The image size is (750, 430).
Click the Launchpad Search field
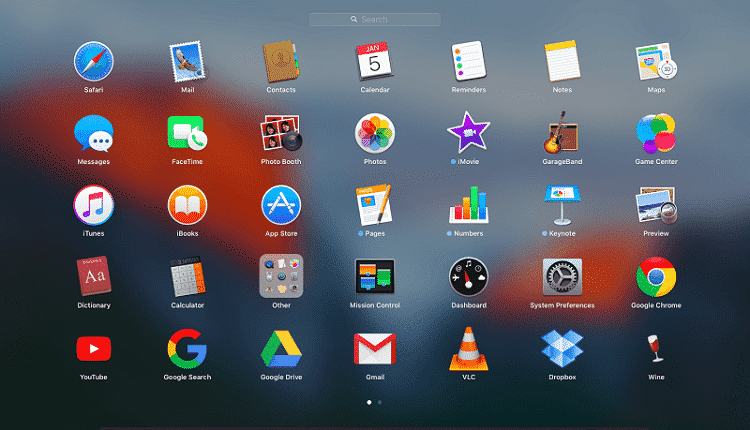[x=375, y=19]
